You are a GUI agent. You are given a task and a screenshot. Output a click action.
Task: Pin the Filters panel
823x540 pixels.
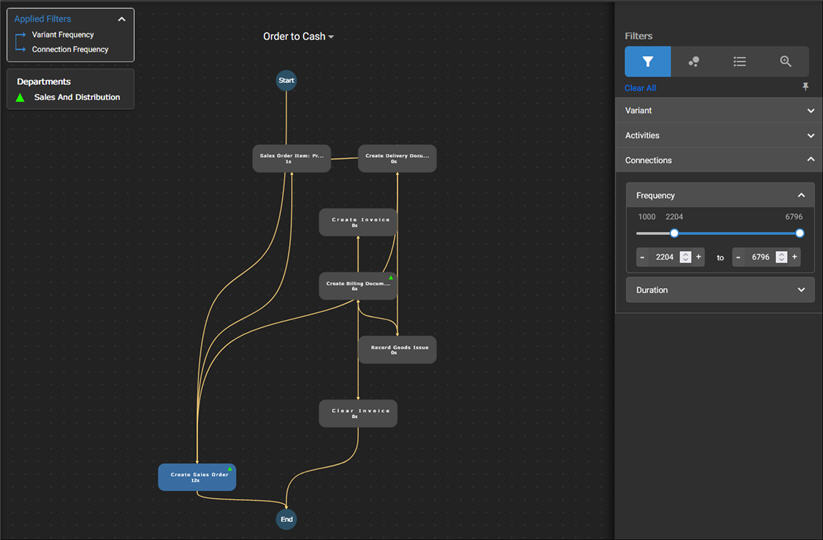pos(806,88)
